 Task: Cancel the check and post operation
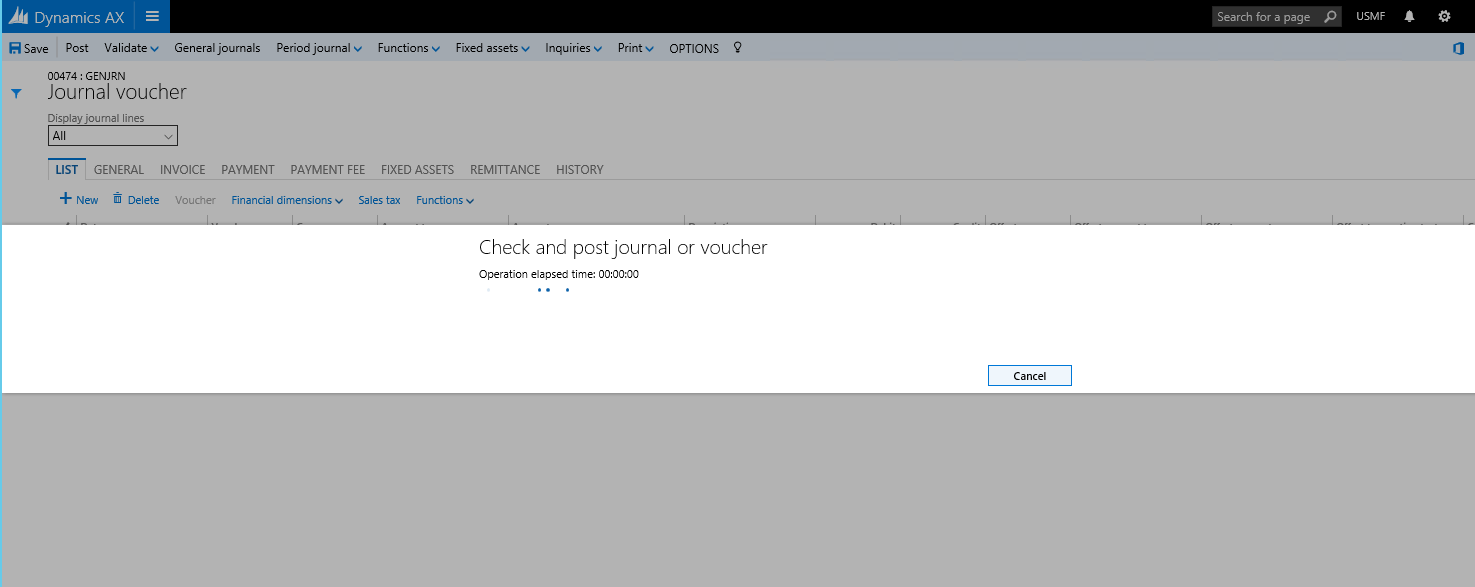(x=1029, y=376)
